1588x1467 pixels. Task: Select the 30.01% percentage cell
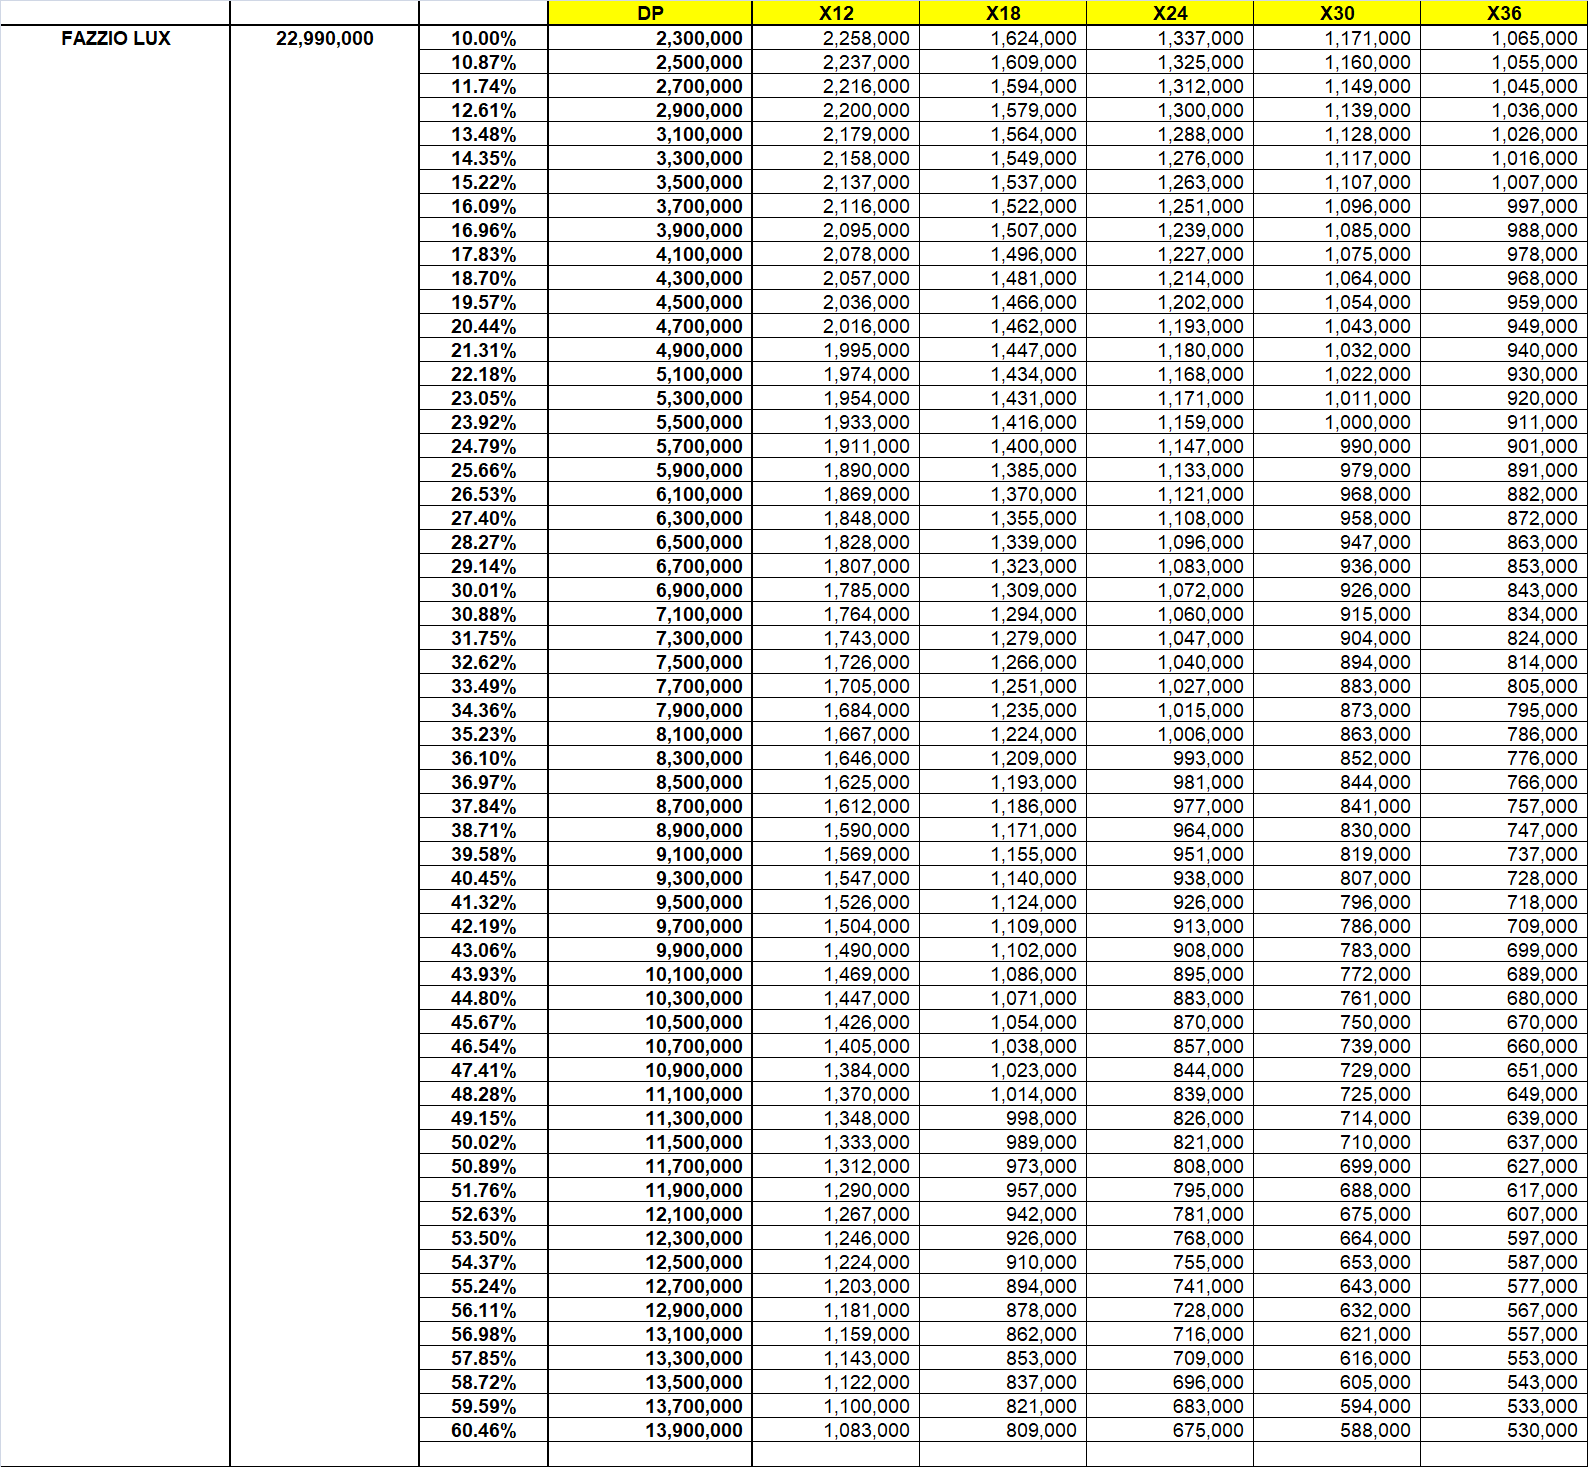(484, 590)
